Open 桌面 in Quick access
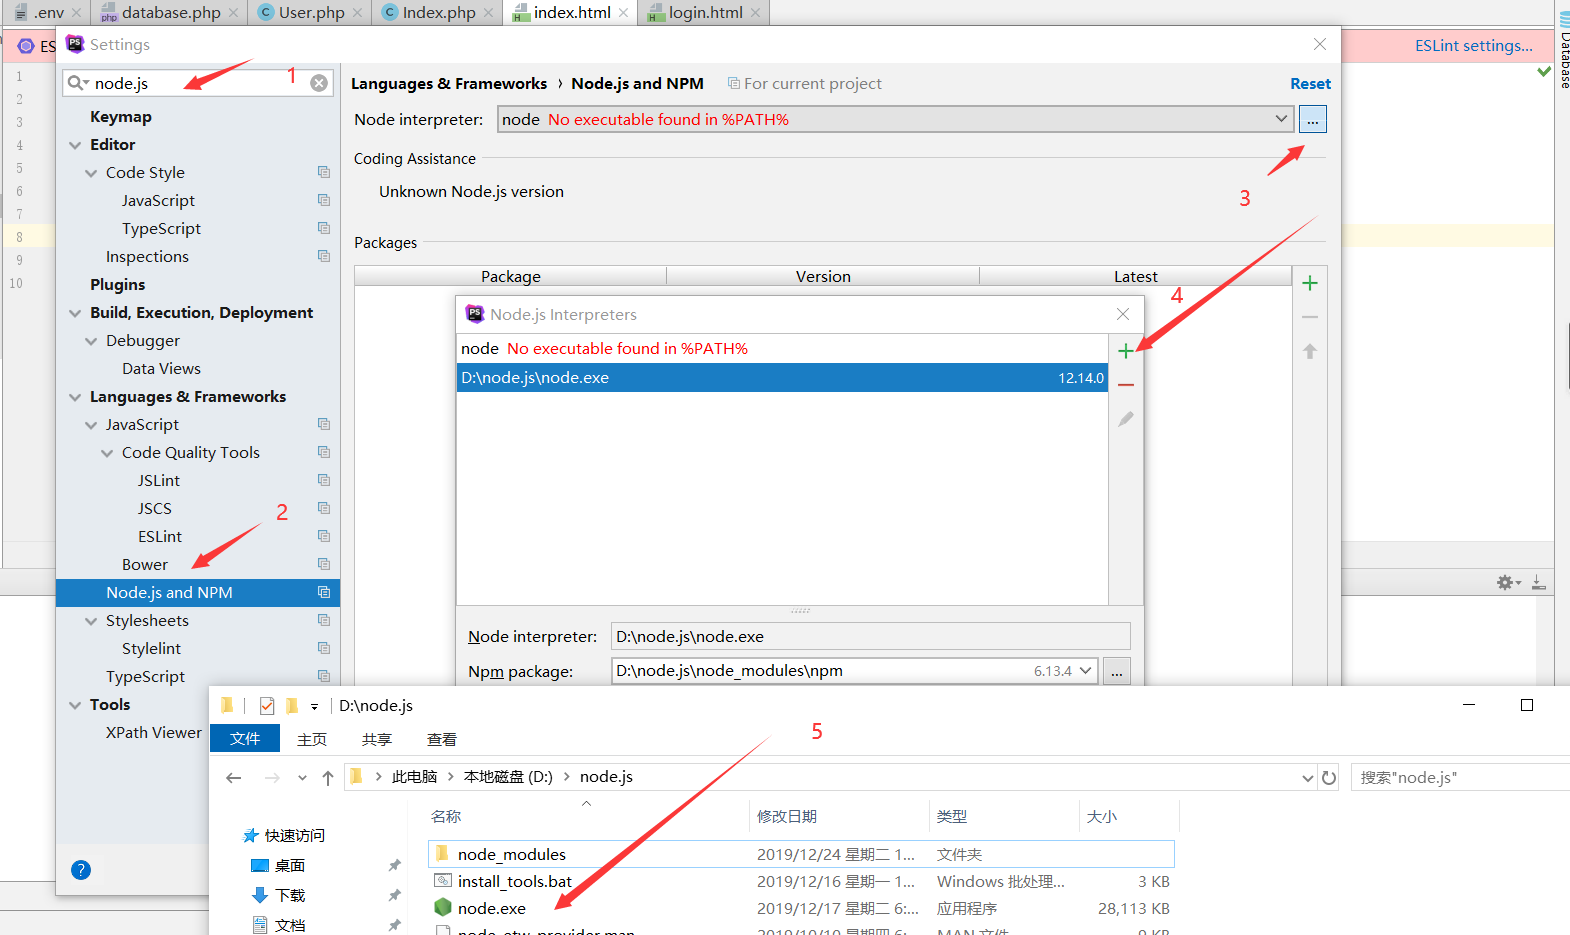Viewport: 1570px width, 935px height. [x=290, y=866]
